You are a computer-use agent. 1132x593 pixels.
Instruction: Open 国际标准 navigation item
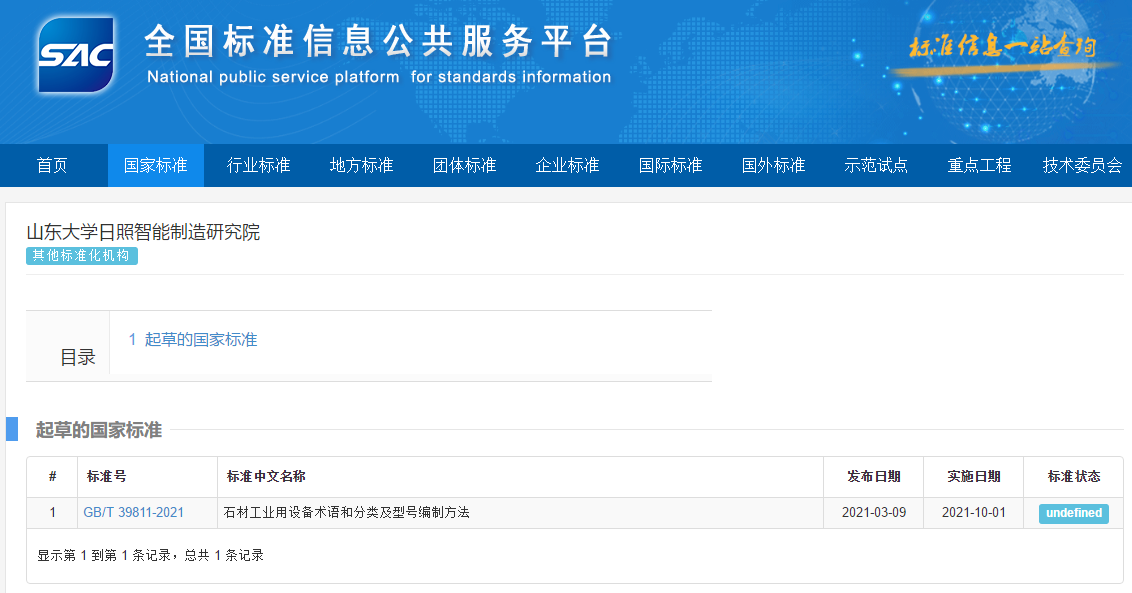point(671,165)
